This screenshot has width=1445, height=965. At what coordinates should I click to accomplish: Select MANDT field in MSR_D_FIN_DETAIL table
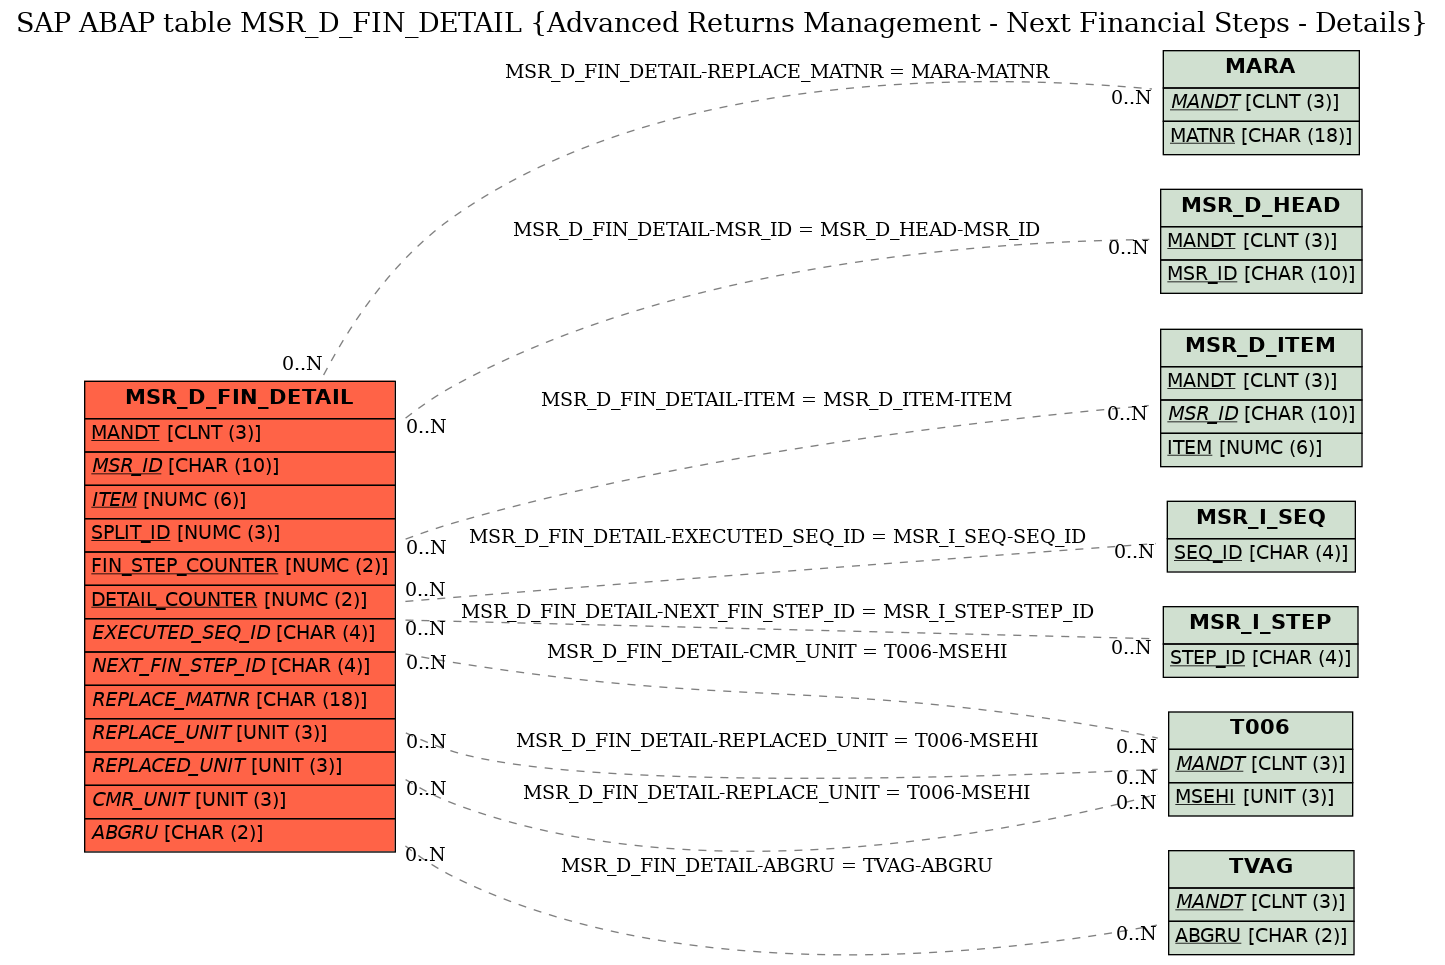point(240,434)
